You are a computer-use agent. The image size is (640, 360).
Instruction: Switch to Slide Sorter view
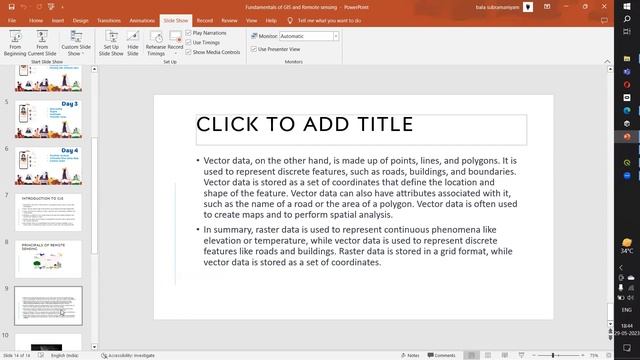pyautogui.click(x=488, y=356)
